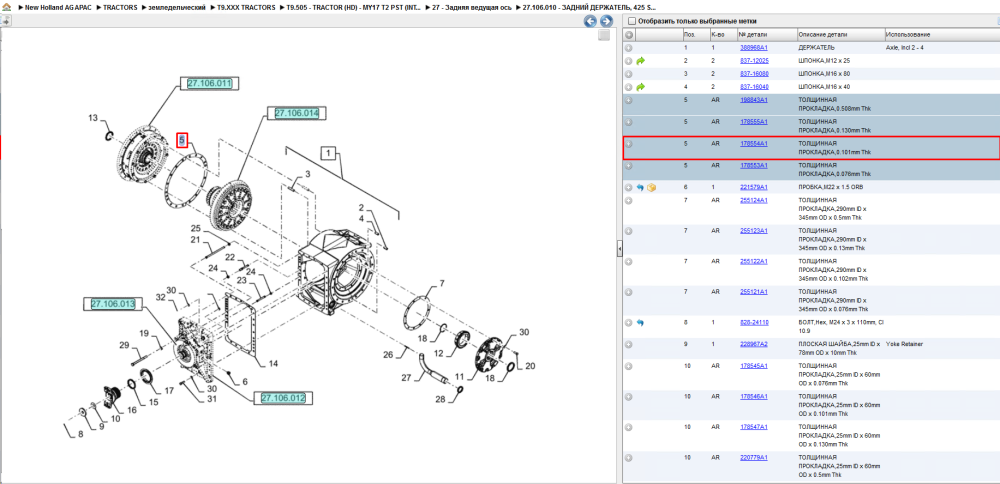Add part 220779A1 using its plus icon
Image resolution: width=1000 pixels, height=484 pixels.
(x=629, y=458)
